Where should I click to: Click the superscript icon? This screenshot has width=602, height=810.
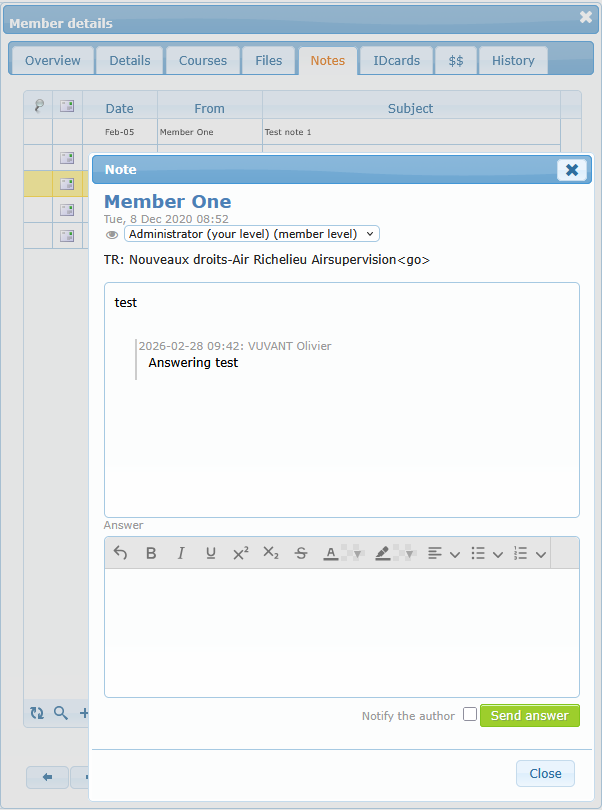[241, 553]
